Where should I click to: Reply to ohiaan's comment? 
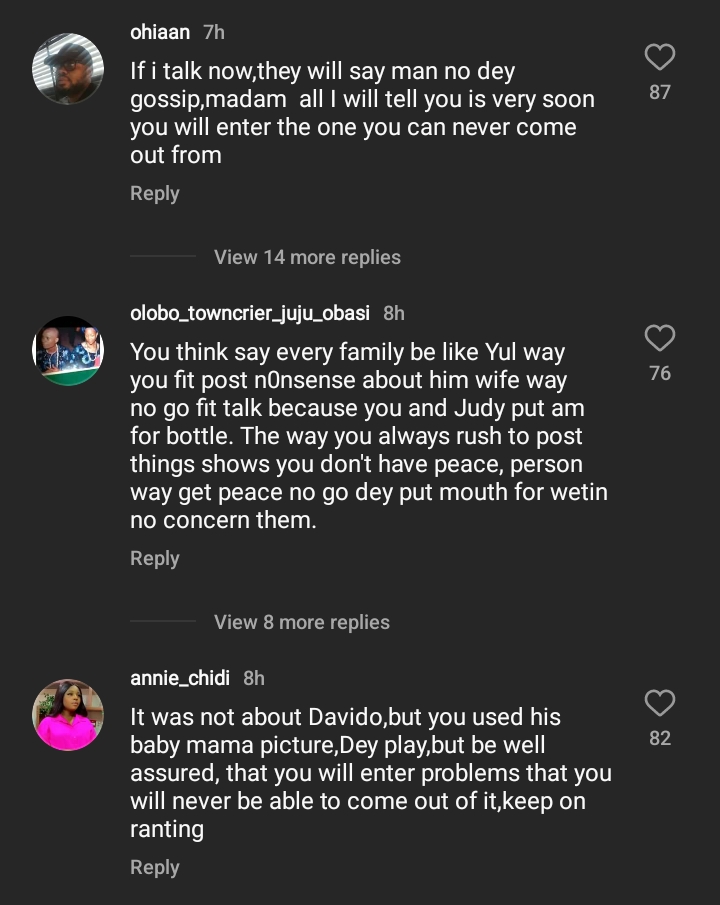155,193
